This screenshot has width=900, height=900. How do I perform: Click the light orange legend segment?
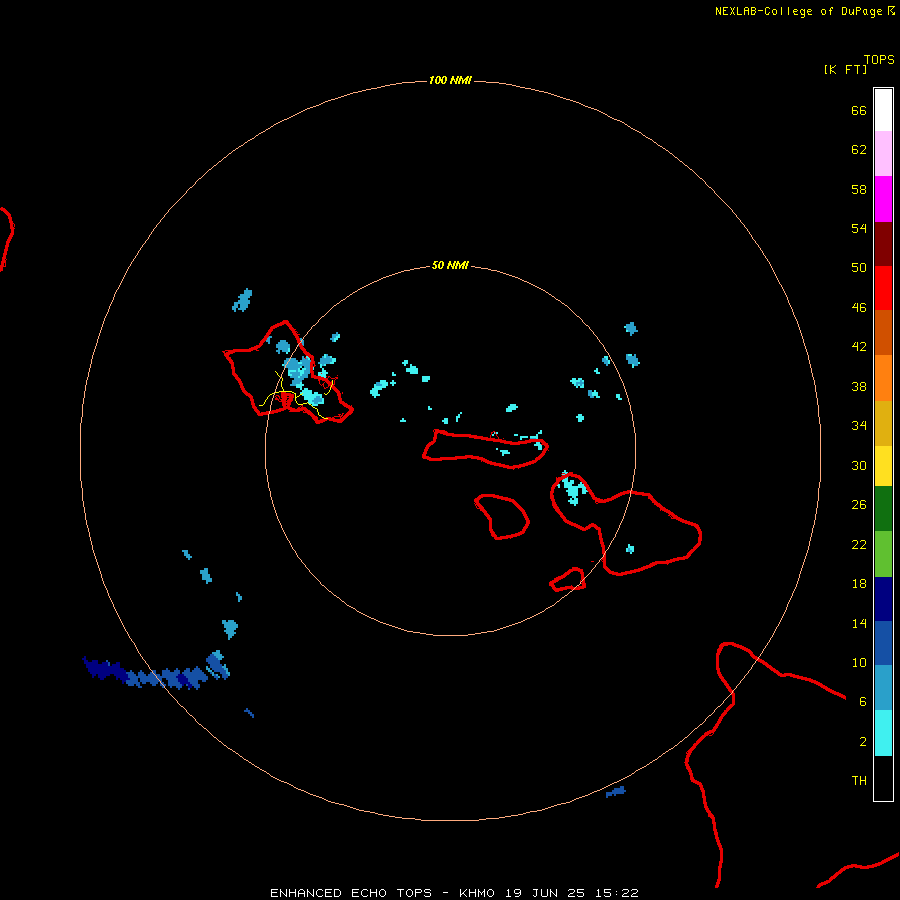[x=883, y=378]
